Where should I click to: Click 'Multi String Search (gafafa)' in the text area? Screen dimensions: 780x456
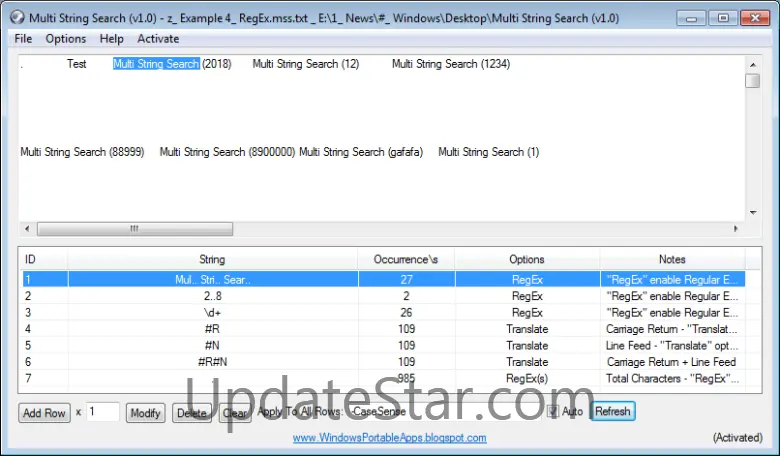tap(361, 152)
